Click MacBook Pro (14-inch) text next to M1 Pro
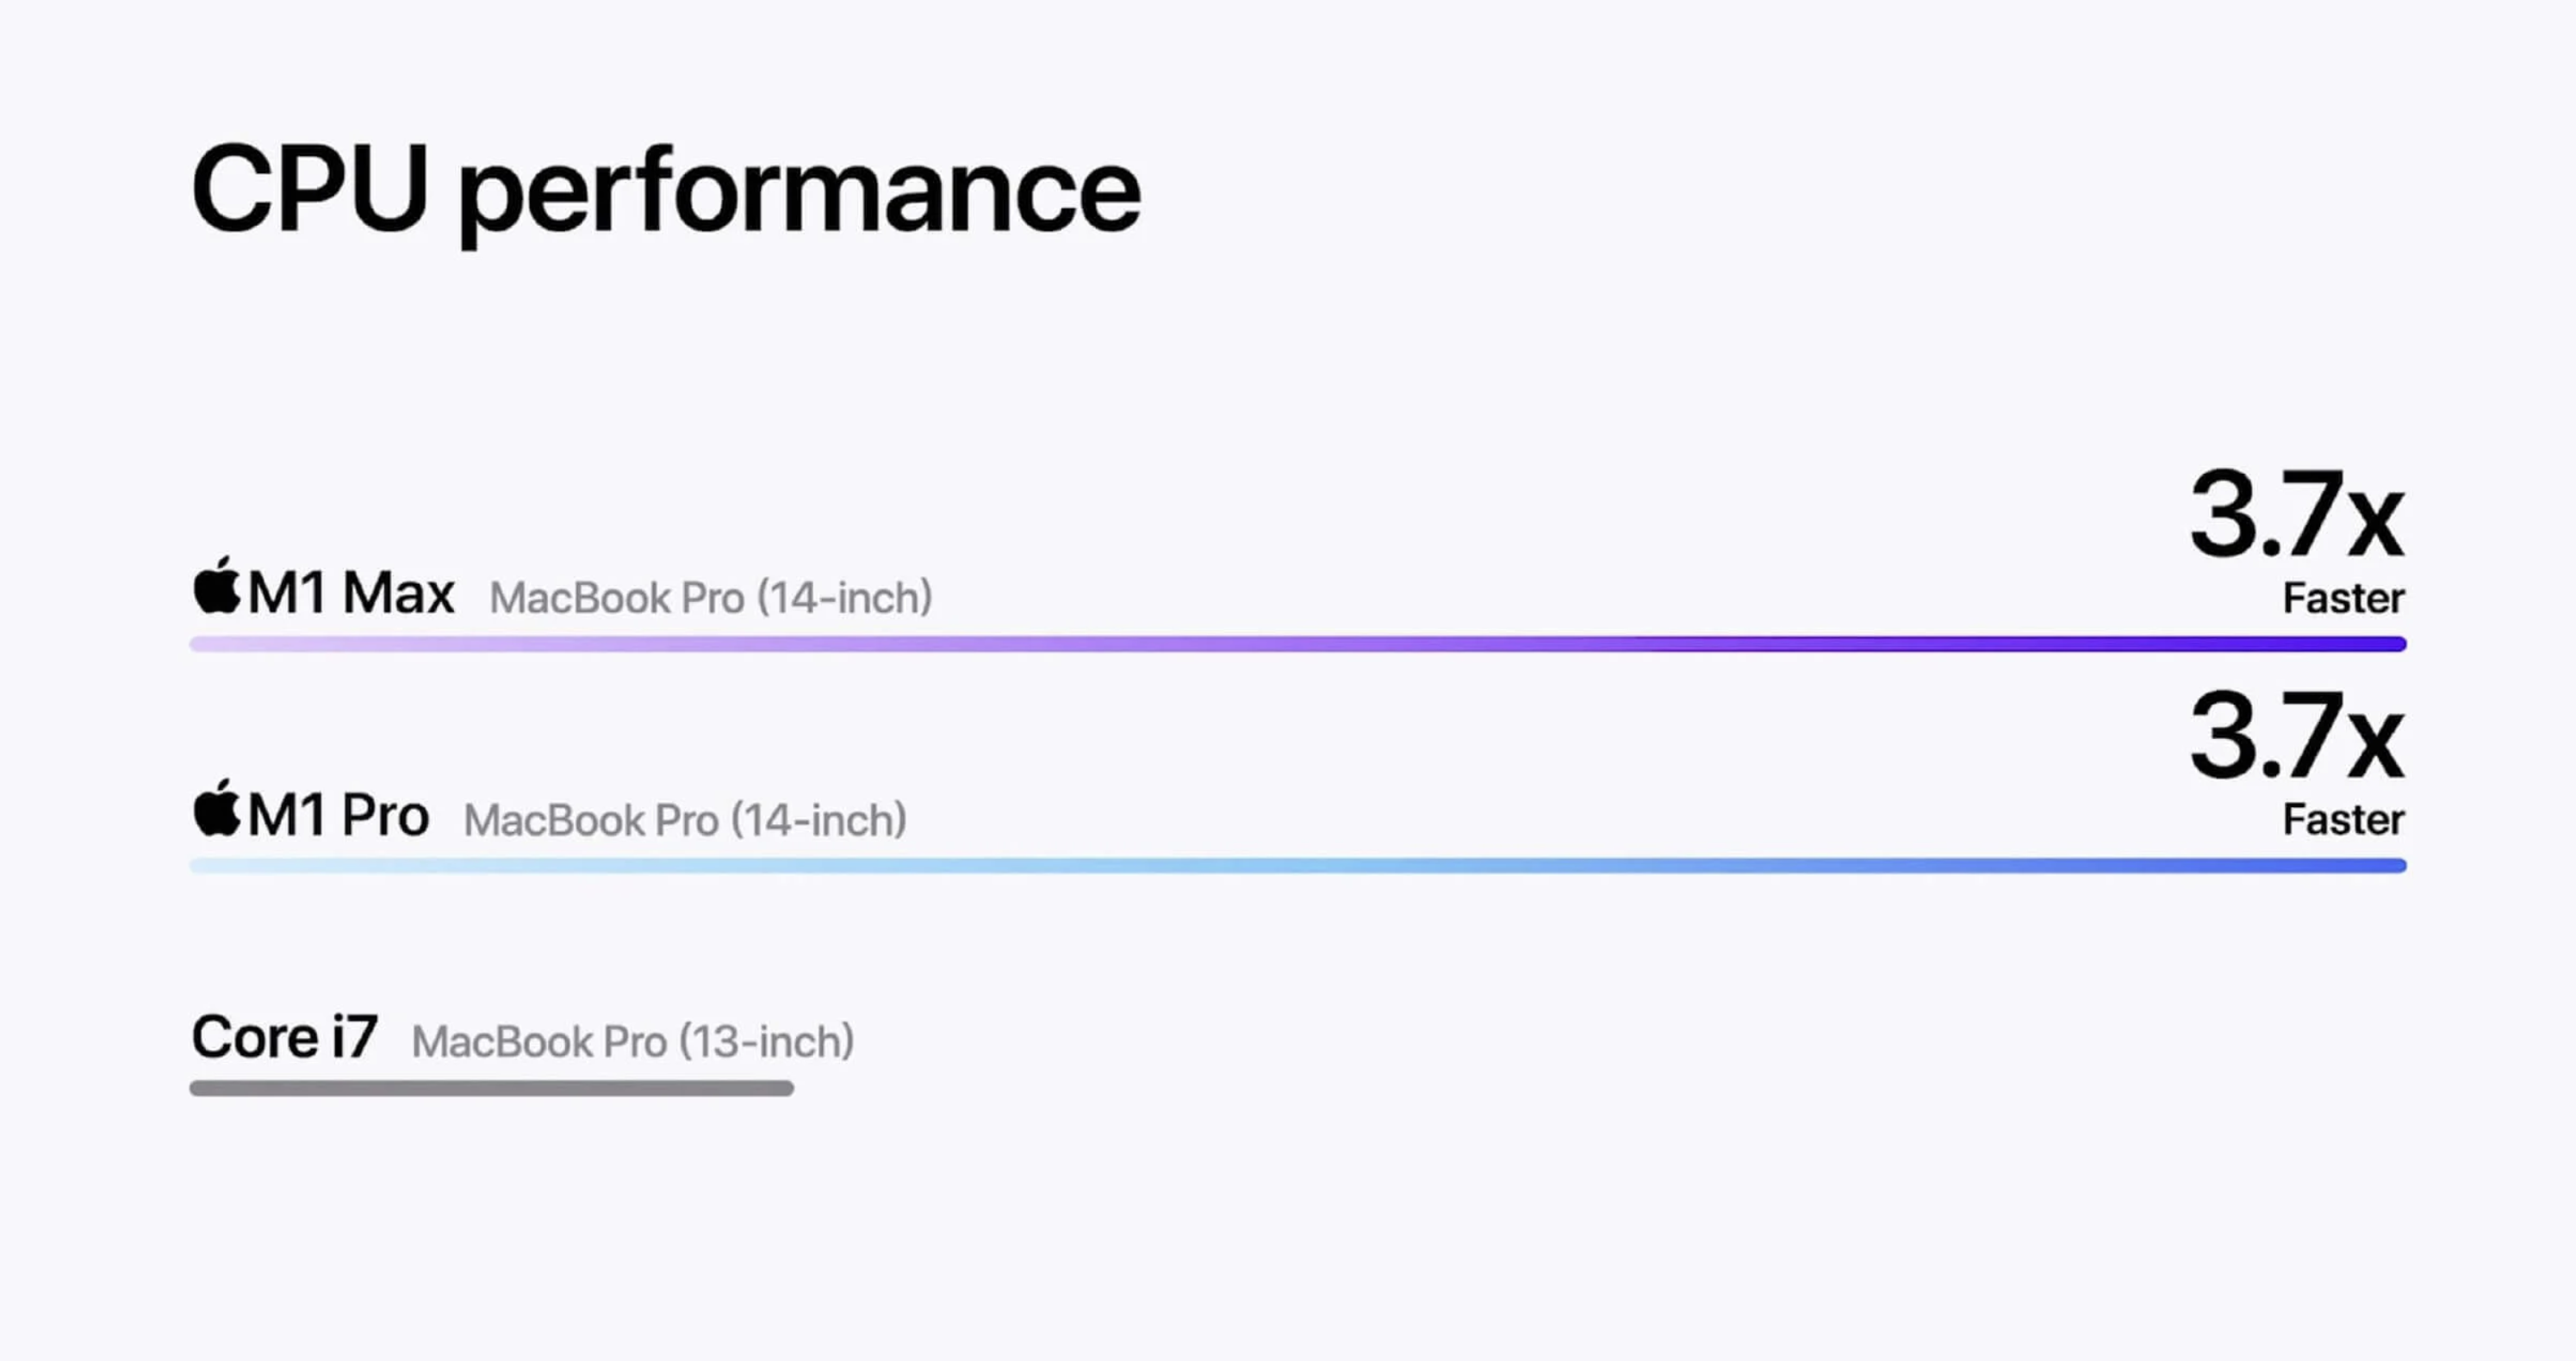 [x=685, y=820]
